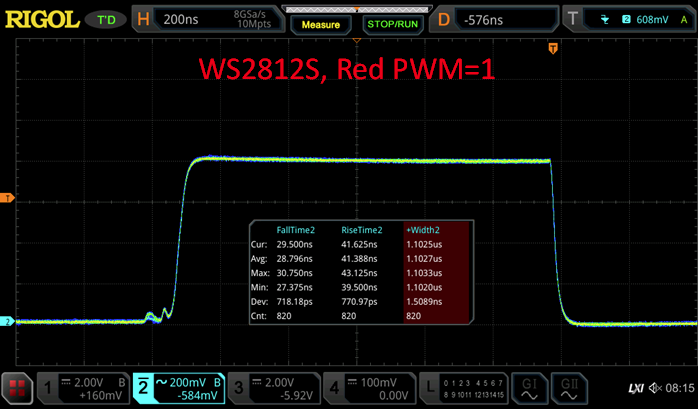Click the muted speaker sound icon
Screen dimensions: 698x409
[x=655, y=388]
